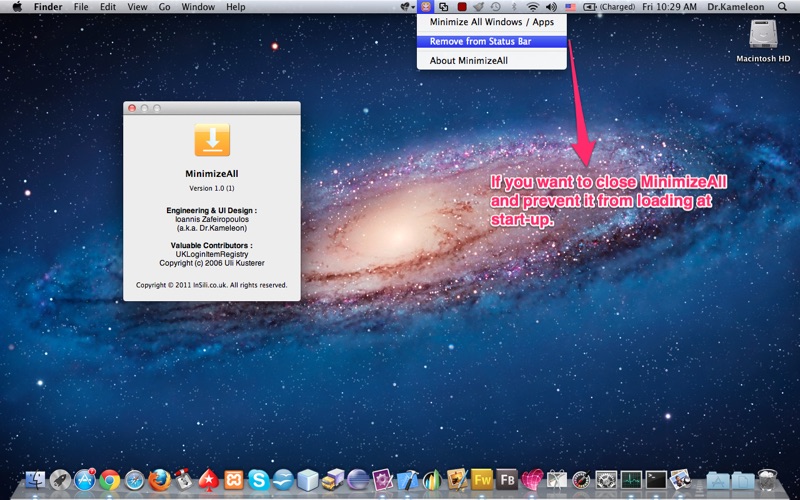Click the Fri 10:29 AM clock
The width and height of the screenshot is (800, 500).
click(x=669, y=7)
